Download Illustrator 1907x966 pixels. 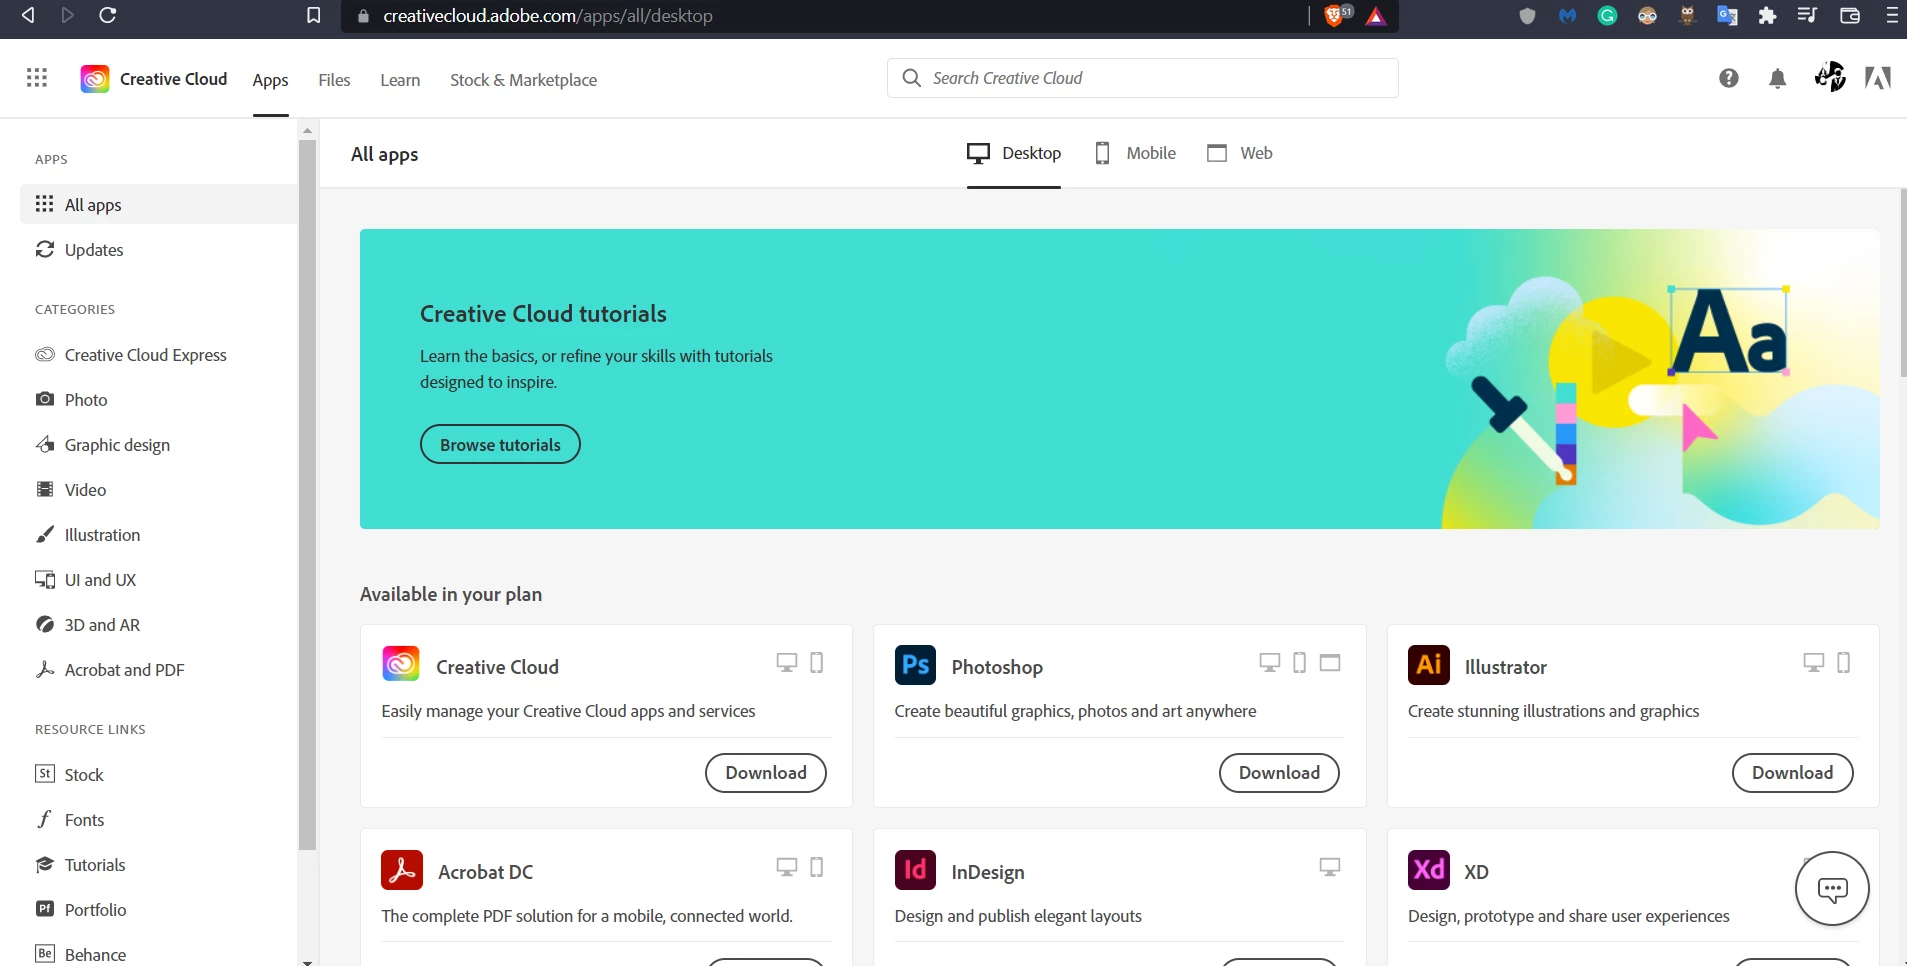click(x=1792, y=773)
